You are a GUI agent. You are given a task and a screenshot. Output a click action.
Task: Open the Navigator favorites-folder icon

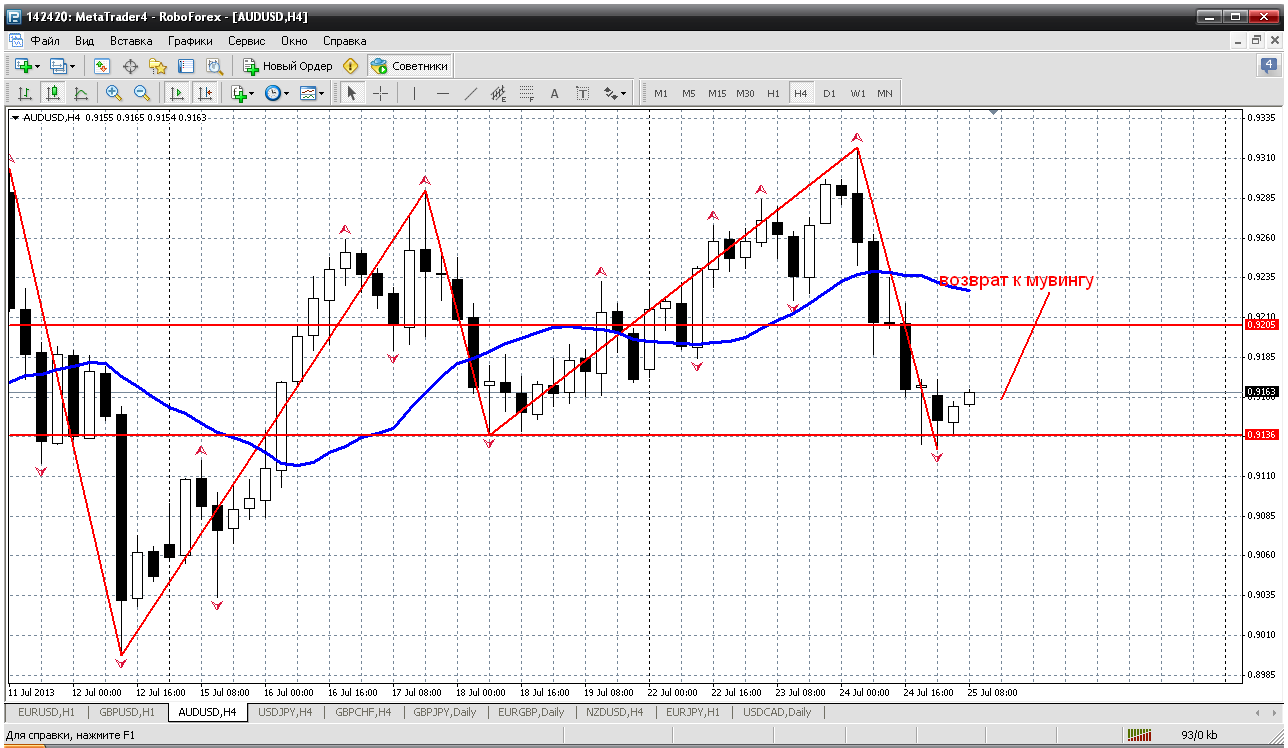[x=158, y=66]
